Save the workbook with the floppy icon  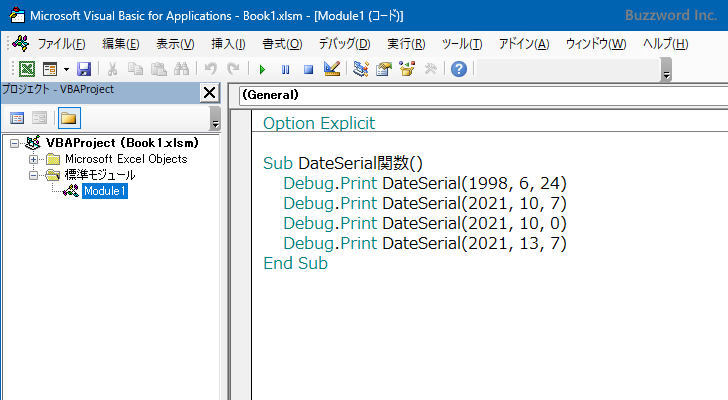(x=84, y=69)
